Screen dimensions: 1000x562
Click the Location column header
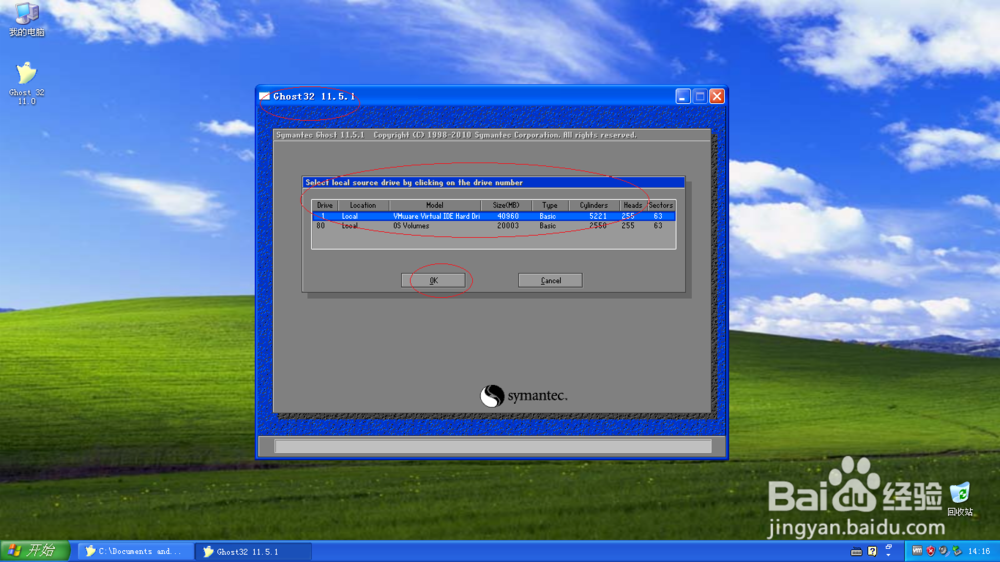[362, 205]
